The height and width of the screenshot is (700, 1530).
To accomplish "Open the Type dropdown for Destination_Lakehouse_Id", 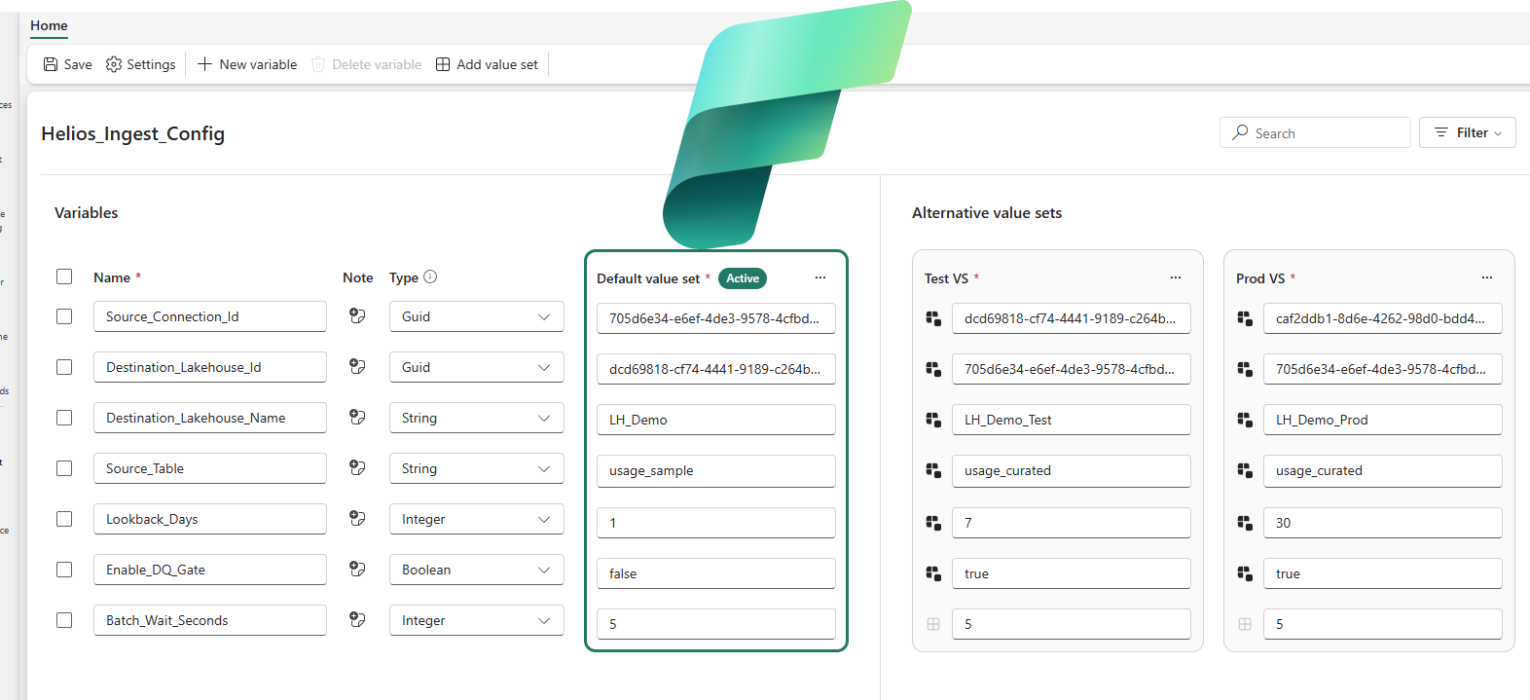I will tap(476, 367).
